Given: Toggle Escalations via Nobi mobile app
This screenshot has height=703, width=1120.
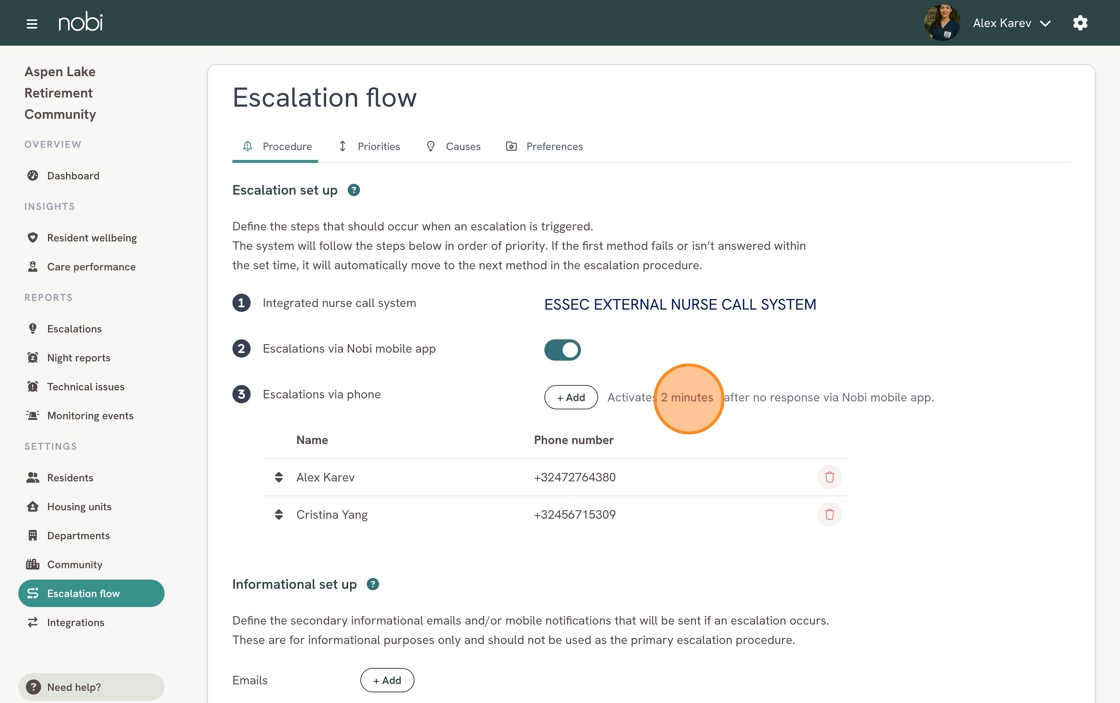Looking at the screenshot, I should (562, 350).
